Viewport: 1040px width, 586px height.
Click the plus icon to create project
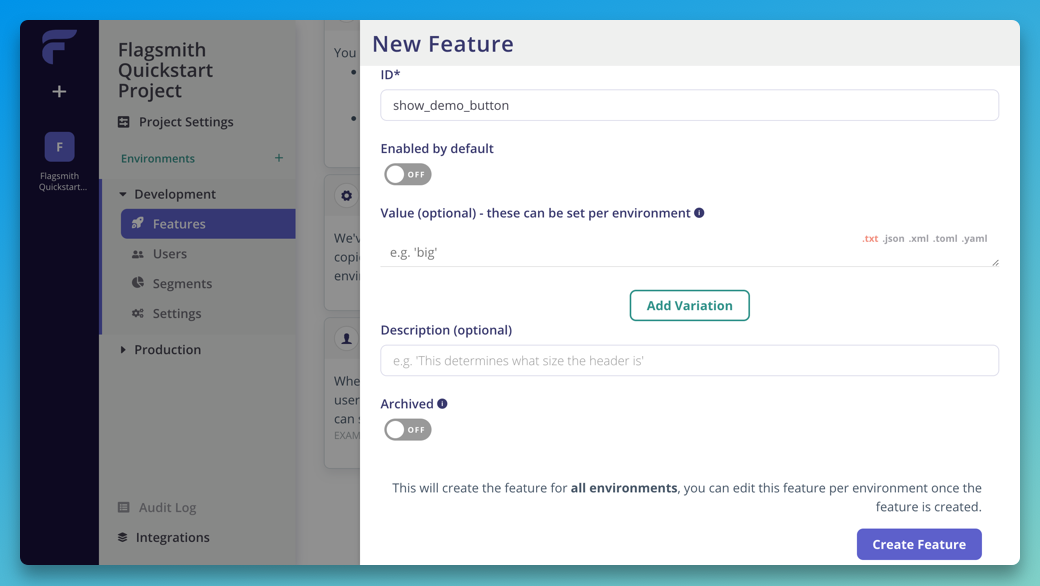pos(59,92)
